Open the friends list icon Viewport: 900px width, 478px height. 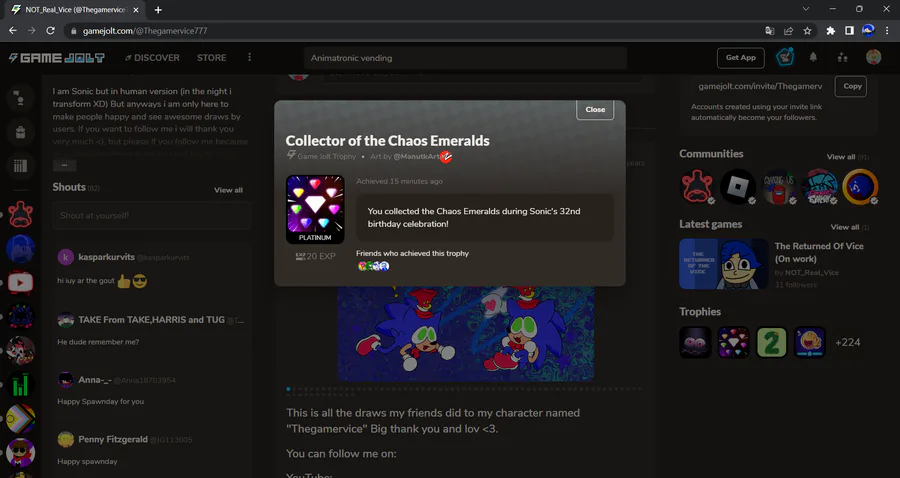pos(843,57)
